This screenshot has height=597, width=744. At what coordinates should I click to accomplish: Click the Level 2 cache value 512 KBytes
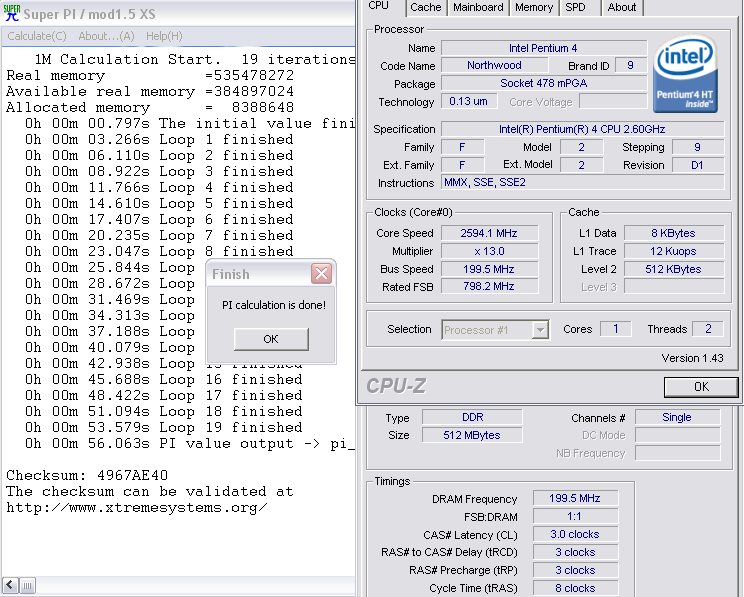674,269
